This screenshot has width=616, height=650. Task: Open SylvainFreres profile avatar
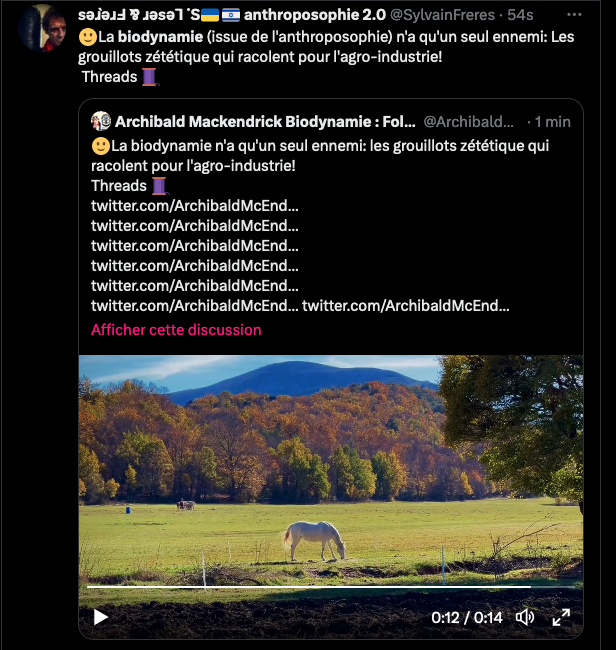coord(42,28)
